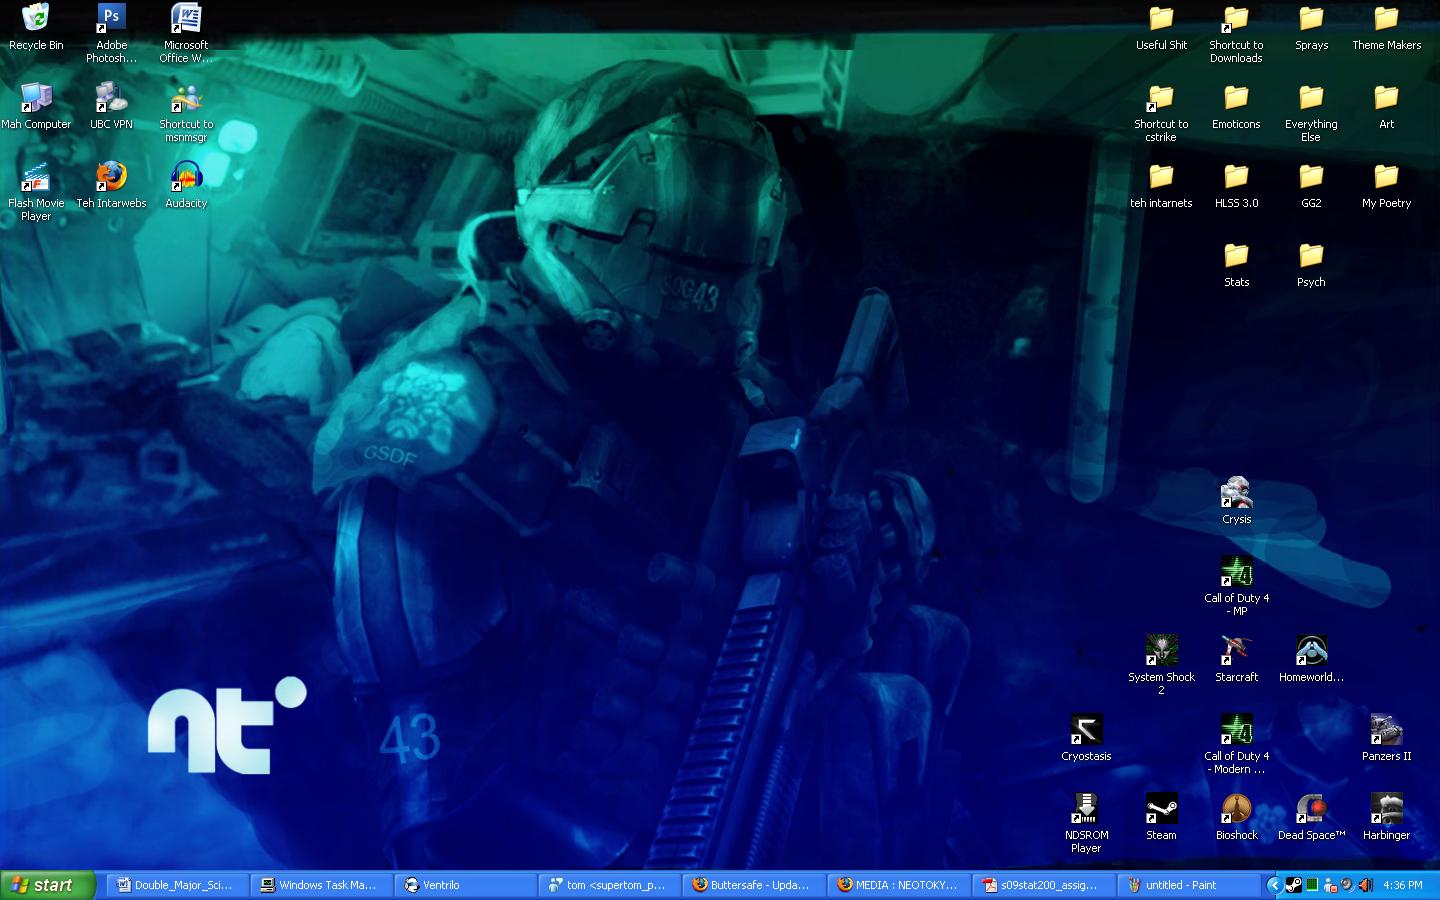
Task: Open the volume speaker tray icon
Action: [x=1366, y=885]
